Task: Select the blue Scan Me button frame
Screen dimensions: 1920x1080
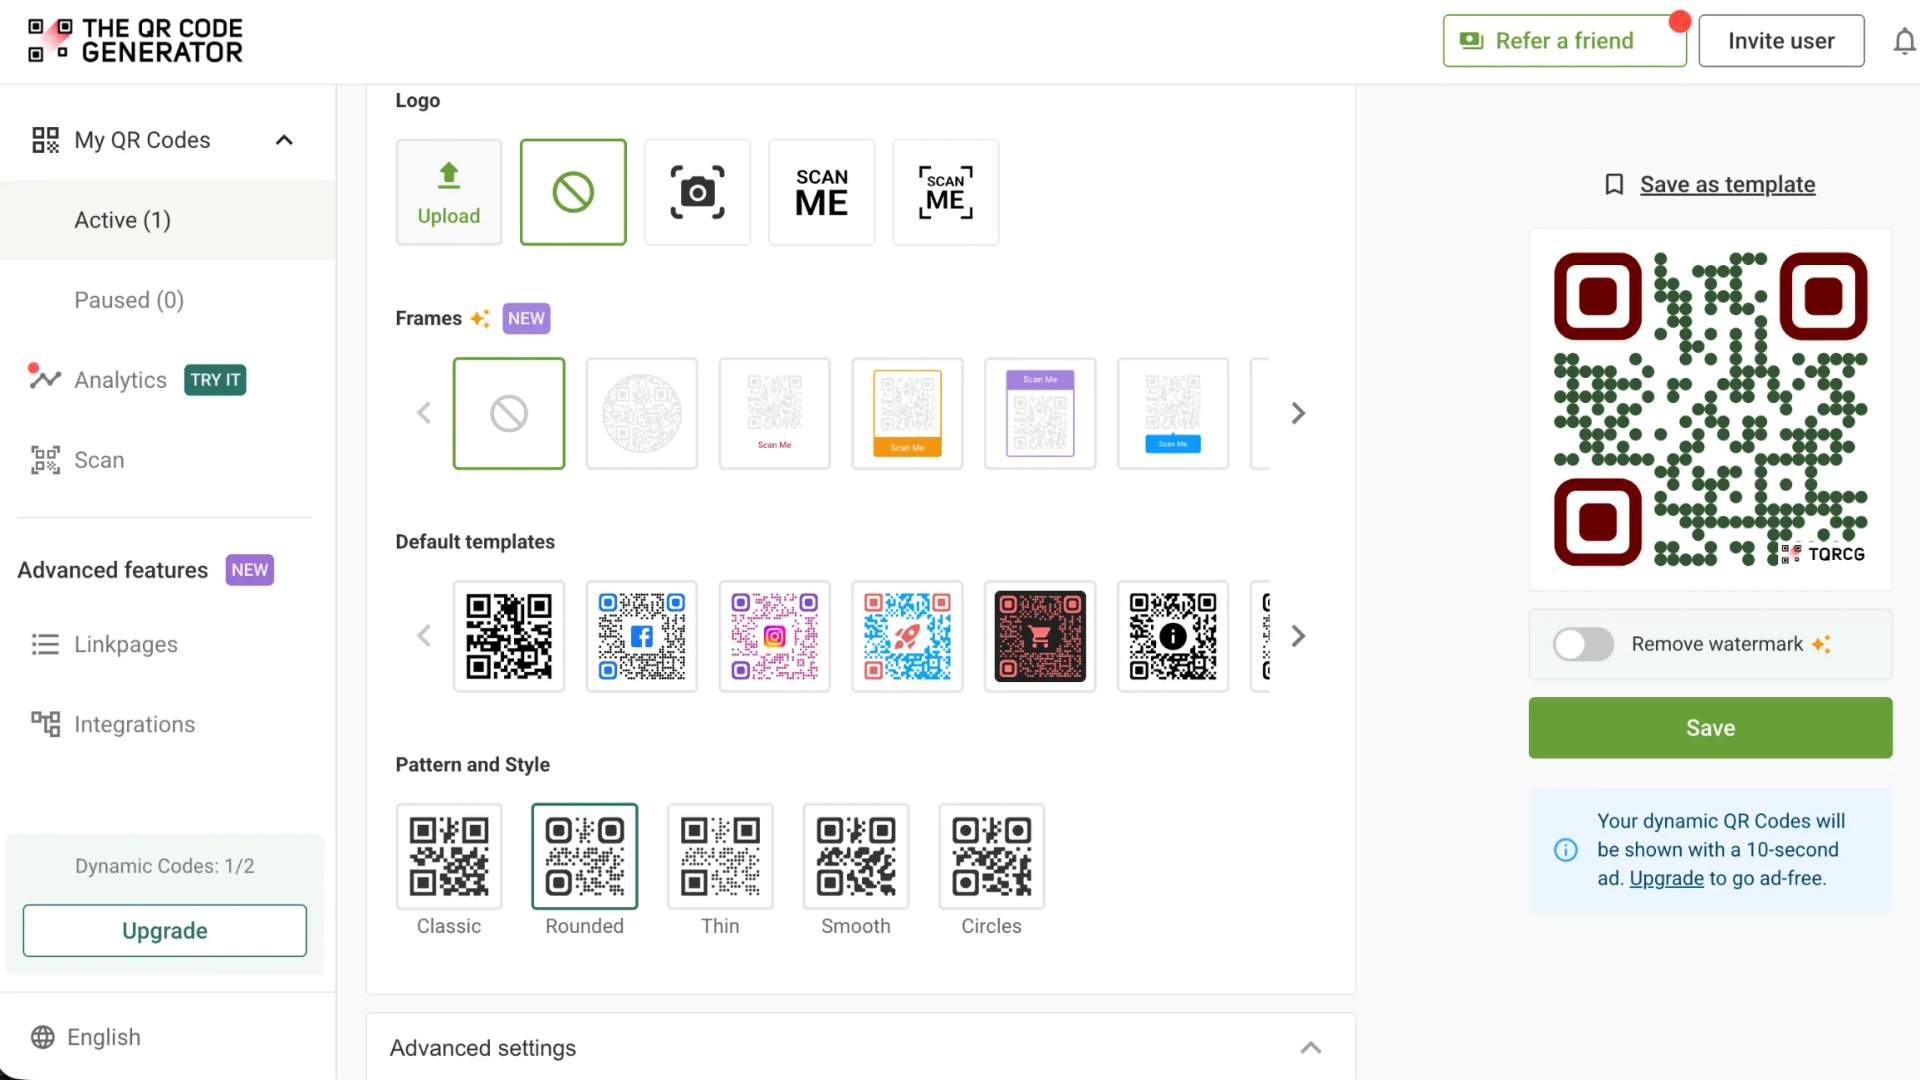Action: pyautogui.click(x=1173, y=413)
